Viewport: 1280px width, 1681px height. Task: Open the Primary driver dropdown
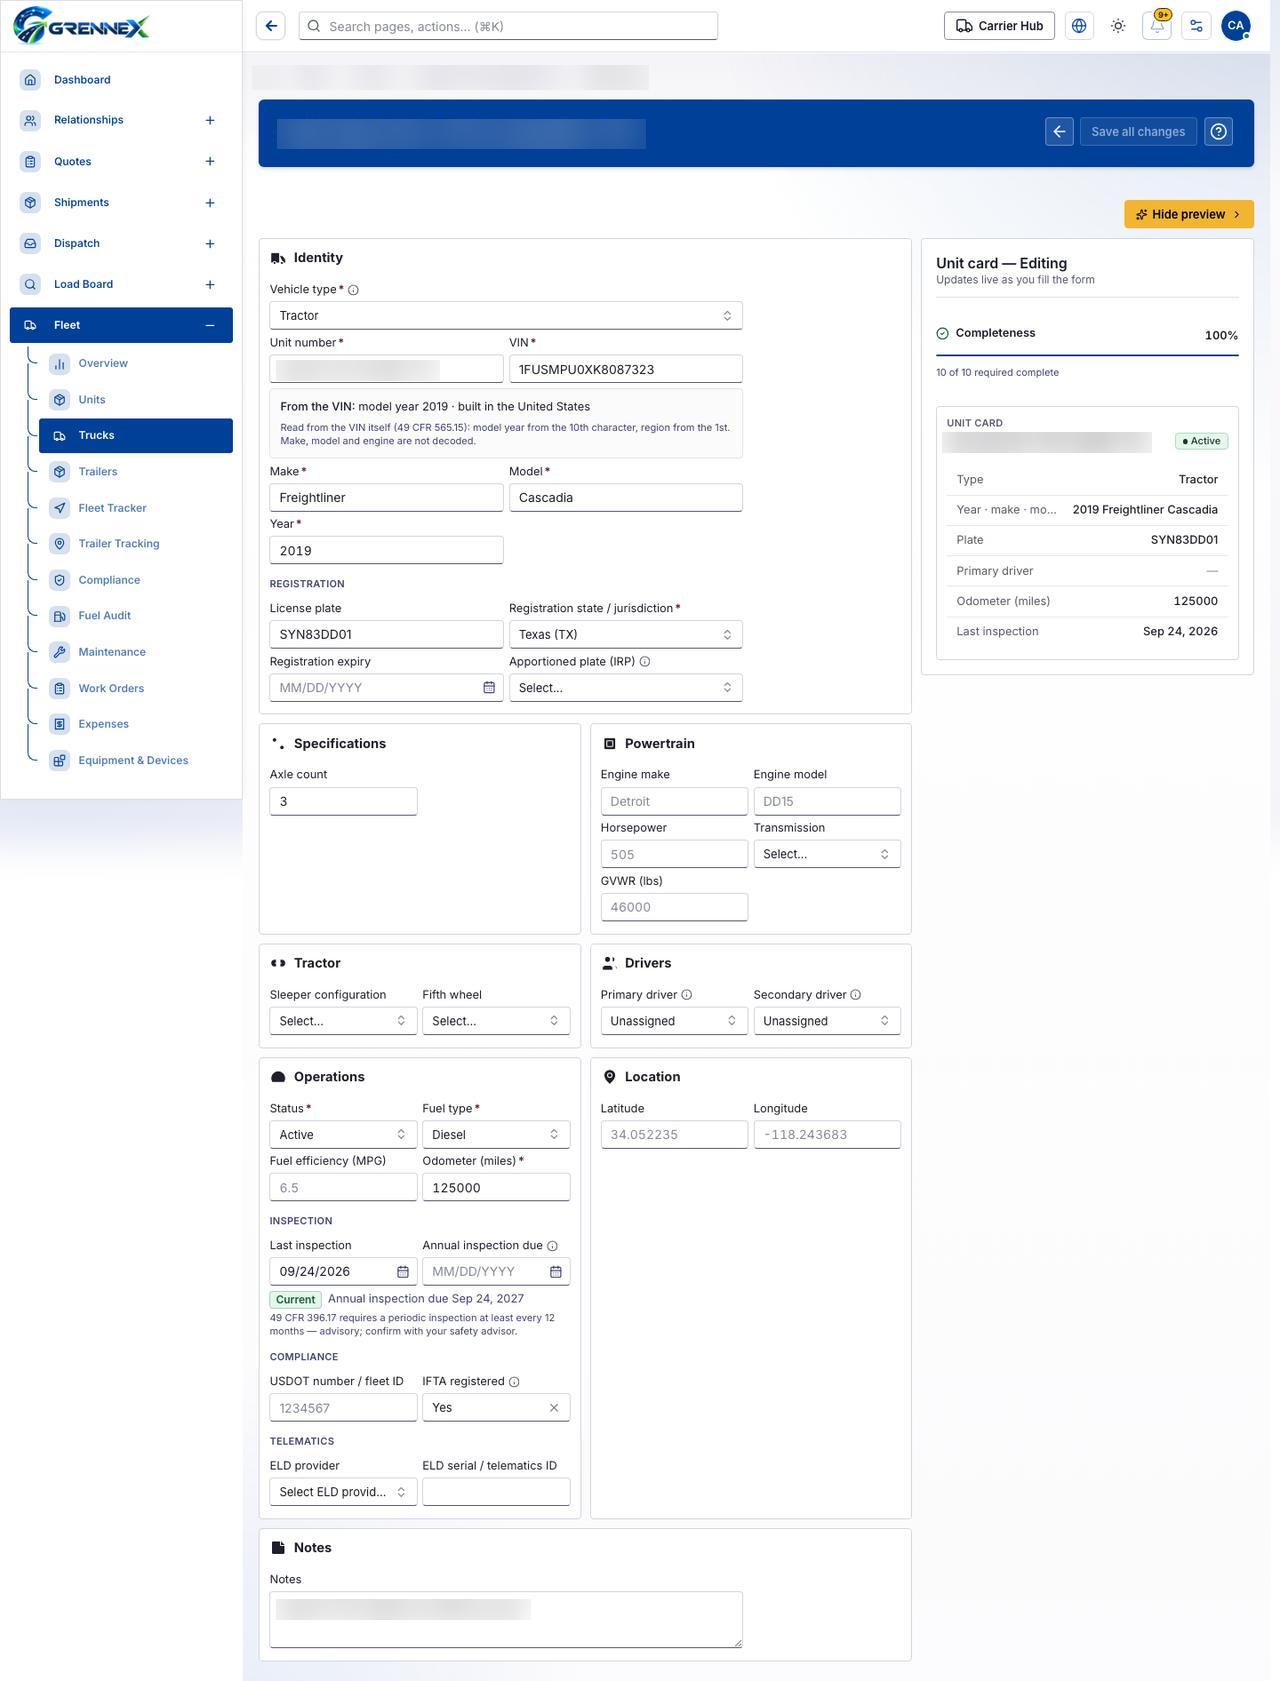(x=674, y=1021)
